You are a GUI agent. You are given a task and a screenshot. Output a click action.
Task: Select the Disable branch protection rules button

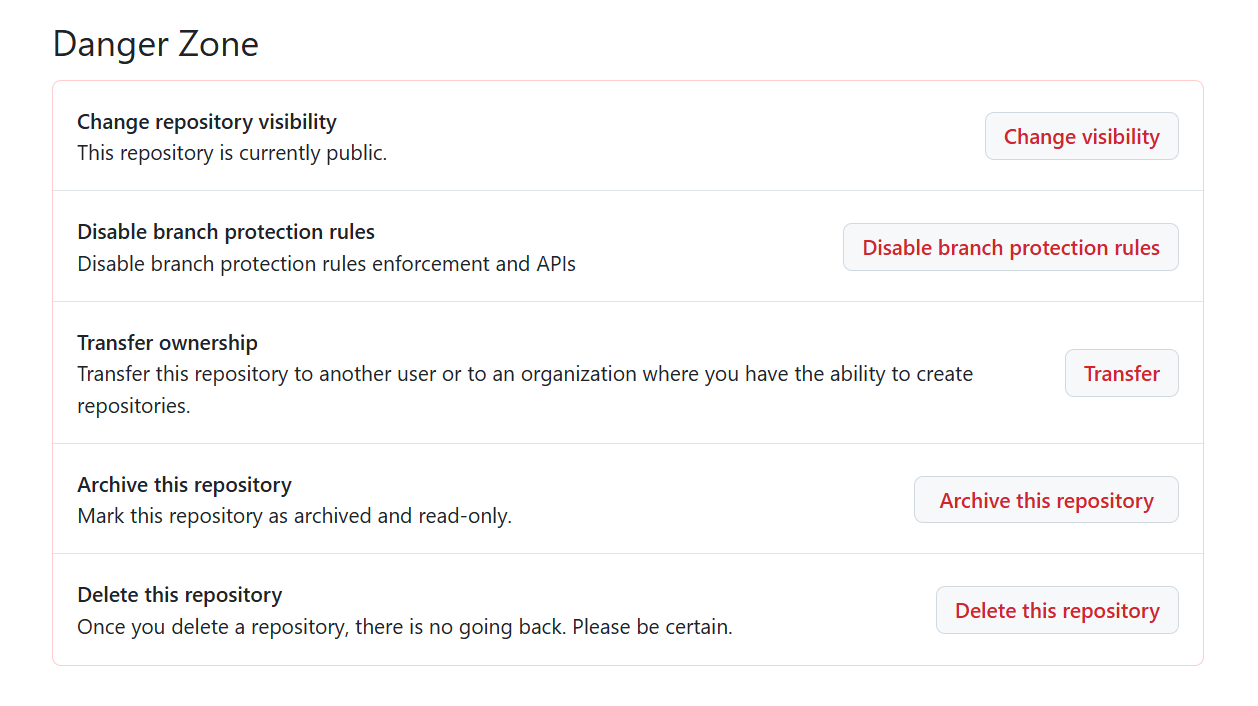point(1010,247)
